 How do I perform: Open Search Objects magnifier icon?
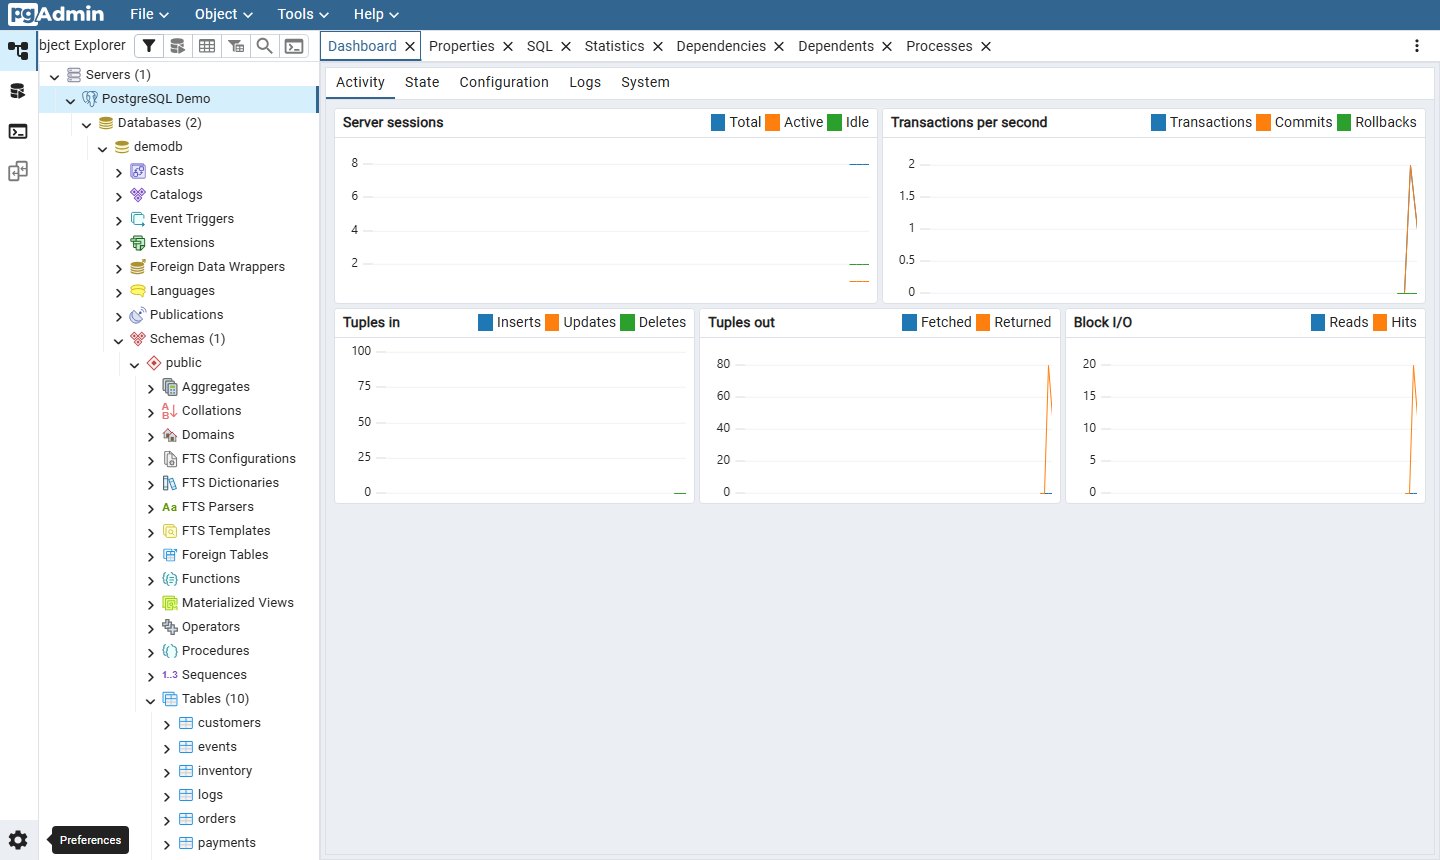pyautogui.click(x=264, y=46)
